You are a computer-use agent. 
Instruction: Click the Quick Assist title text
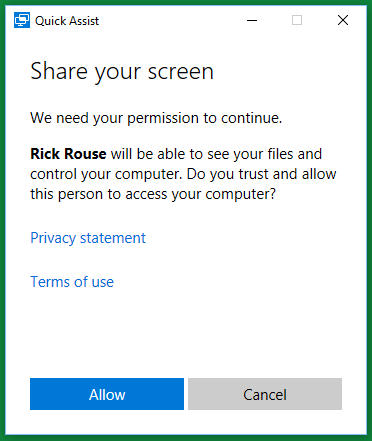point(67,21)
